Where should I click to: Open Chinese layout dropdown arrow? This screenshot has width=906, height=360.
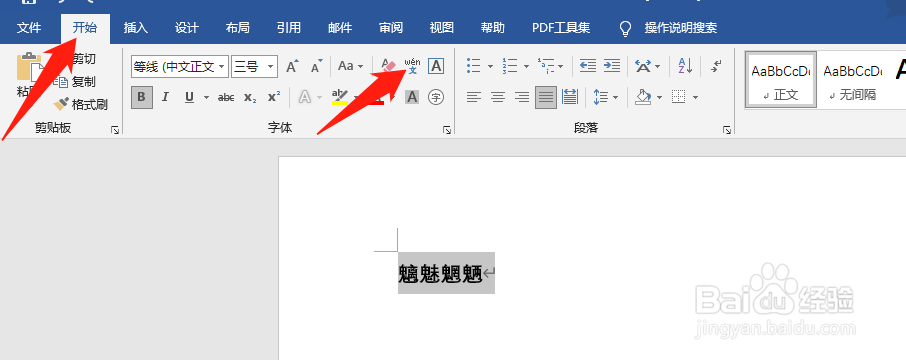tap(658, 66)
